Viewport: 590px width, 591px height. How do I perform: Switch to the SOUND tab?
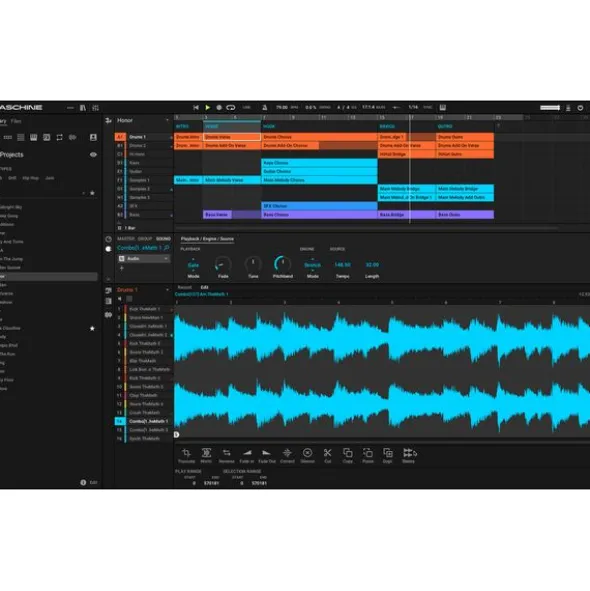[163, 239]
